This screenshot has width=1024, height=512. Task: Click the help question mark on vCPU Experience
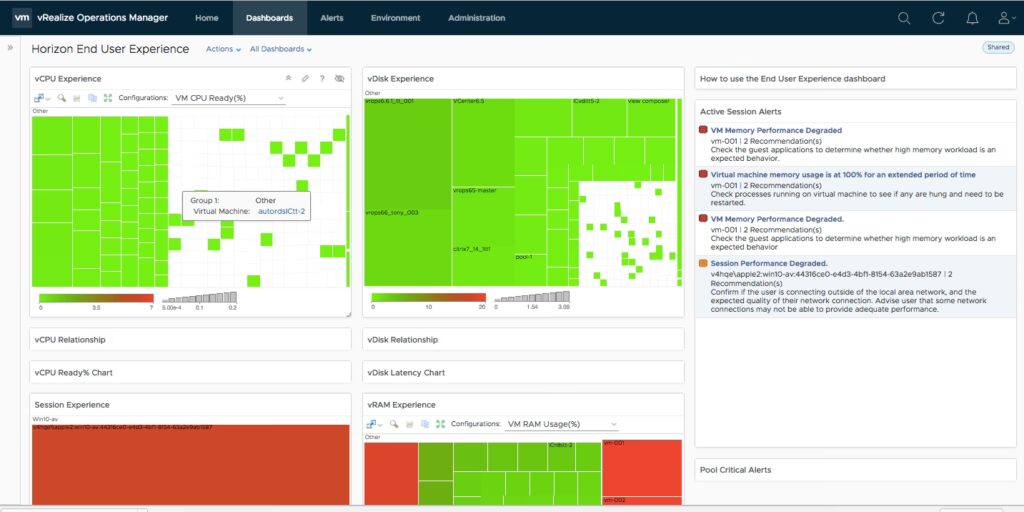point(322,78)
